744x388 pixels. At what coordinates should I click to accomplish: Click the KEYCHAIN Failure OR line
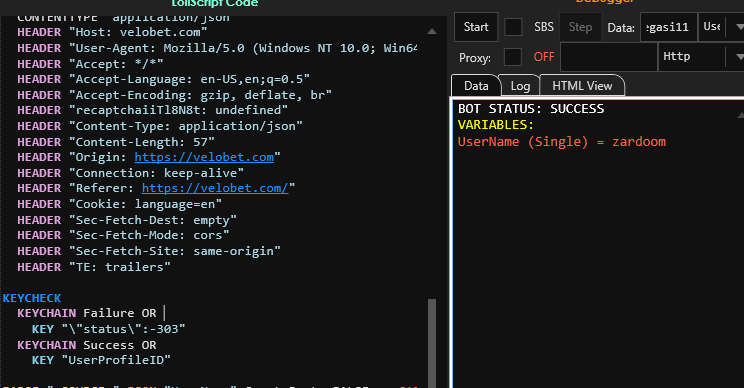coord(87,313)
